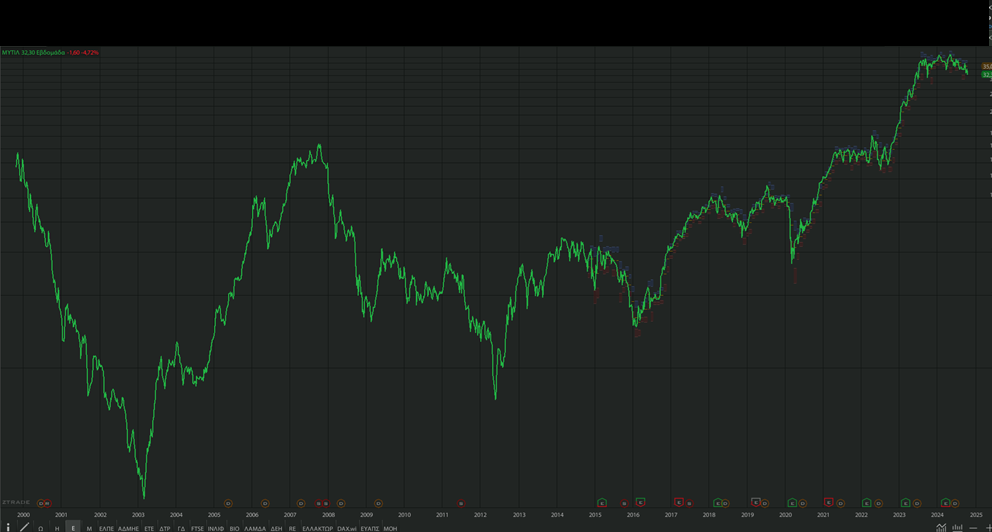Load the ΔΕΗ symbol shortcut
992x532 pixels.
[x=276, y=528]
